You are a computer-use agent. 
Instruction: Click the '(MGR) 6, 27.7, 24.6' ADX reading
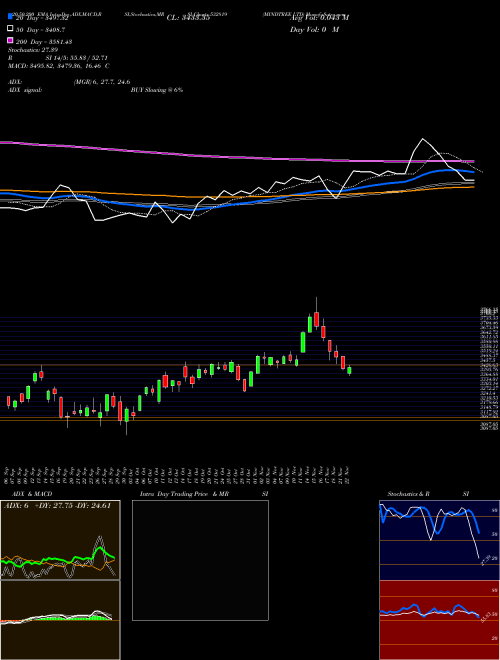coord(102,82)
